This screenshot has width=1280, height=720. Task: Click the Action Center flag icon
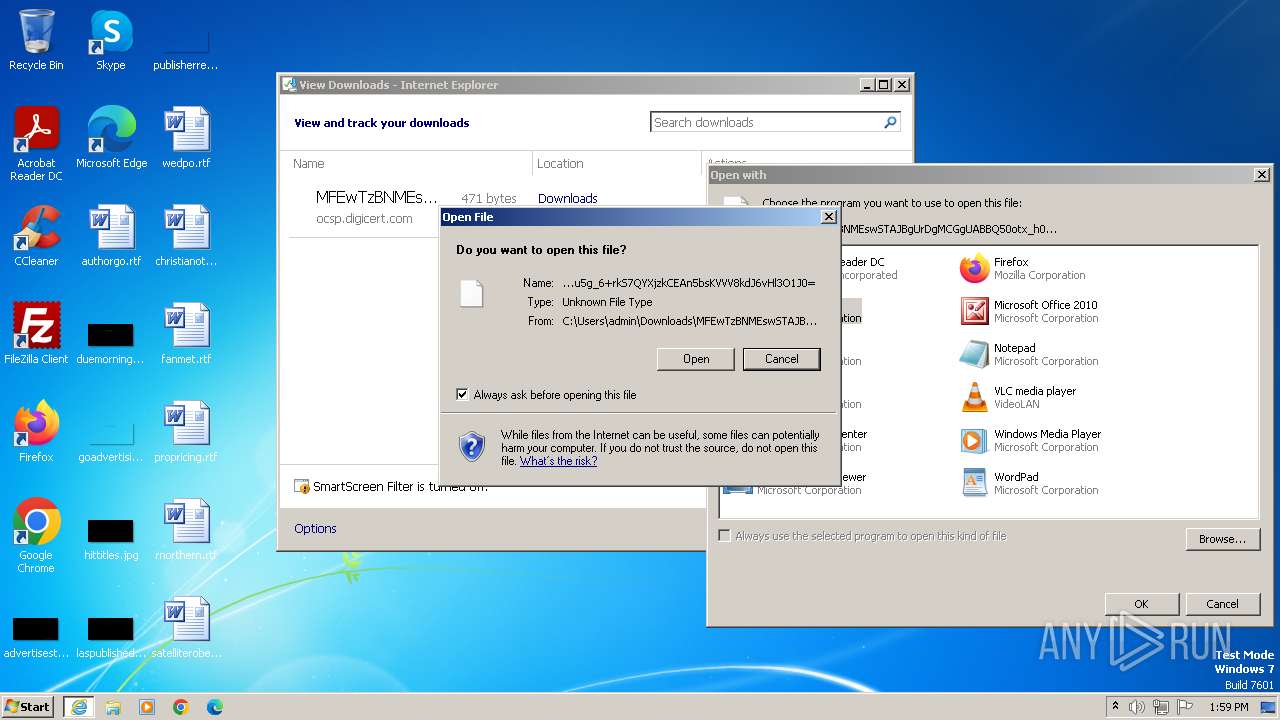(x=1184, y=707)
